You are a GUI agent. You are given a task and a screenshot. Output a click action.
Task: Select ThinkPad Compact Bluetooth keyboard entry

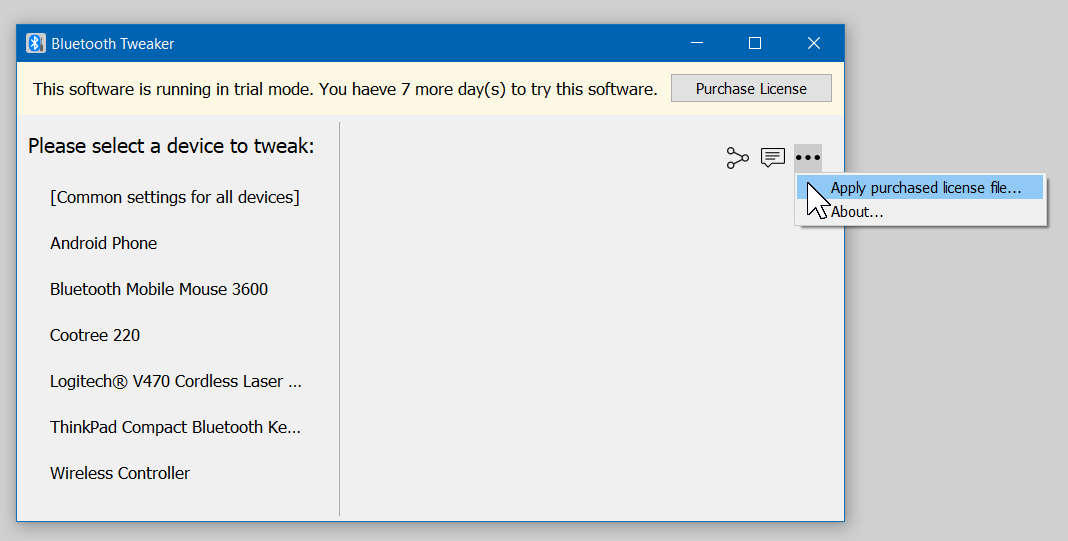coord(175,427)
